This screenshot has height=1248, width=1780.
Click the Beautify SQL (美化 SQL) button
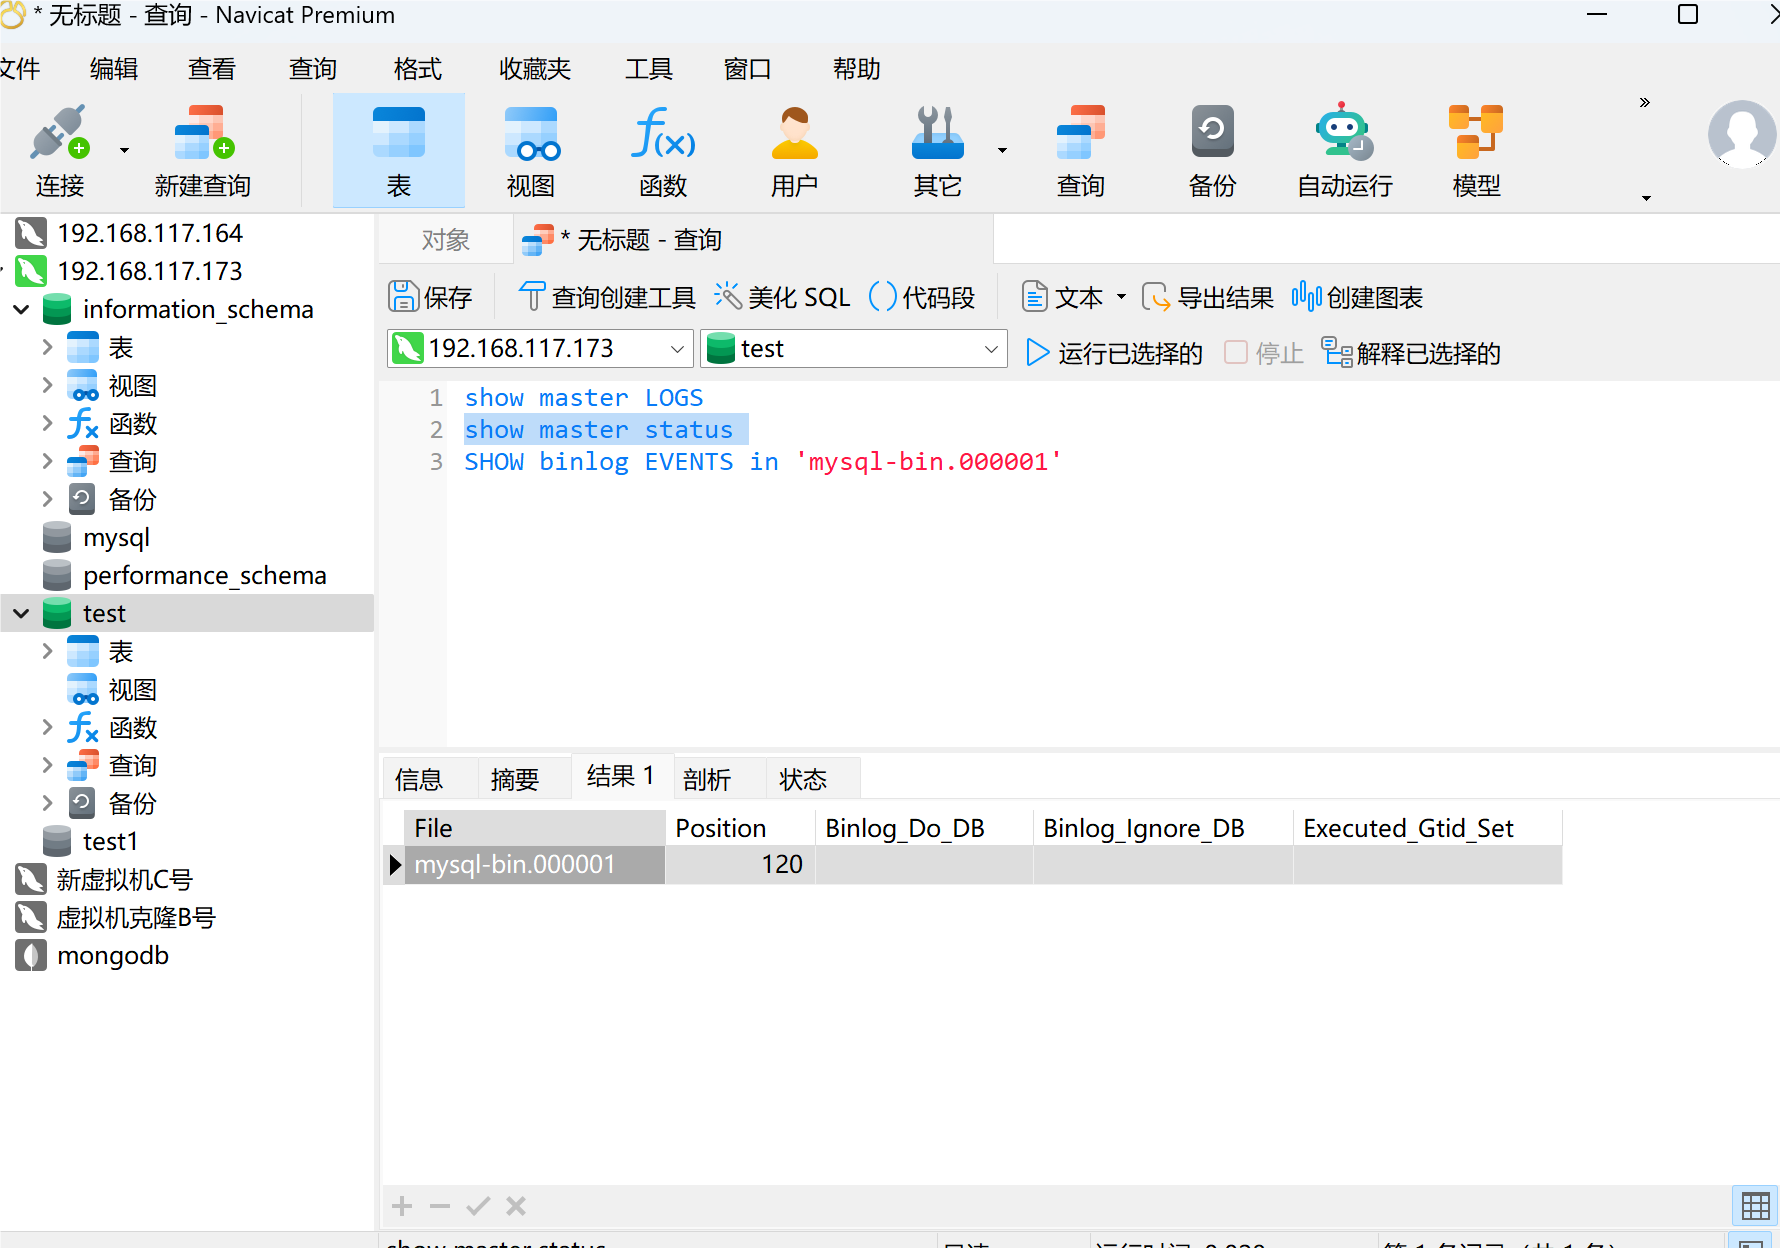coord(783,297)
